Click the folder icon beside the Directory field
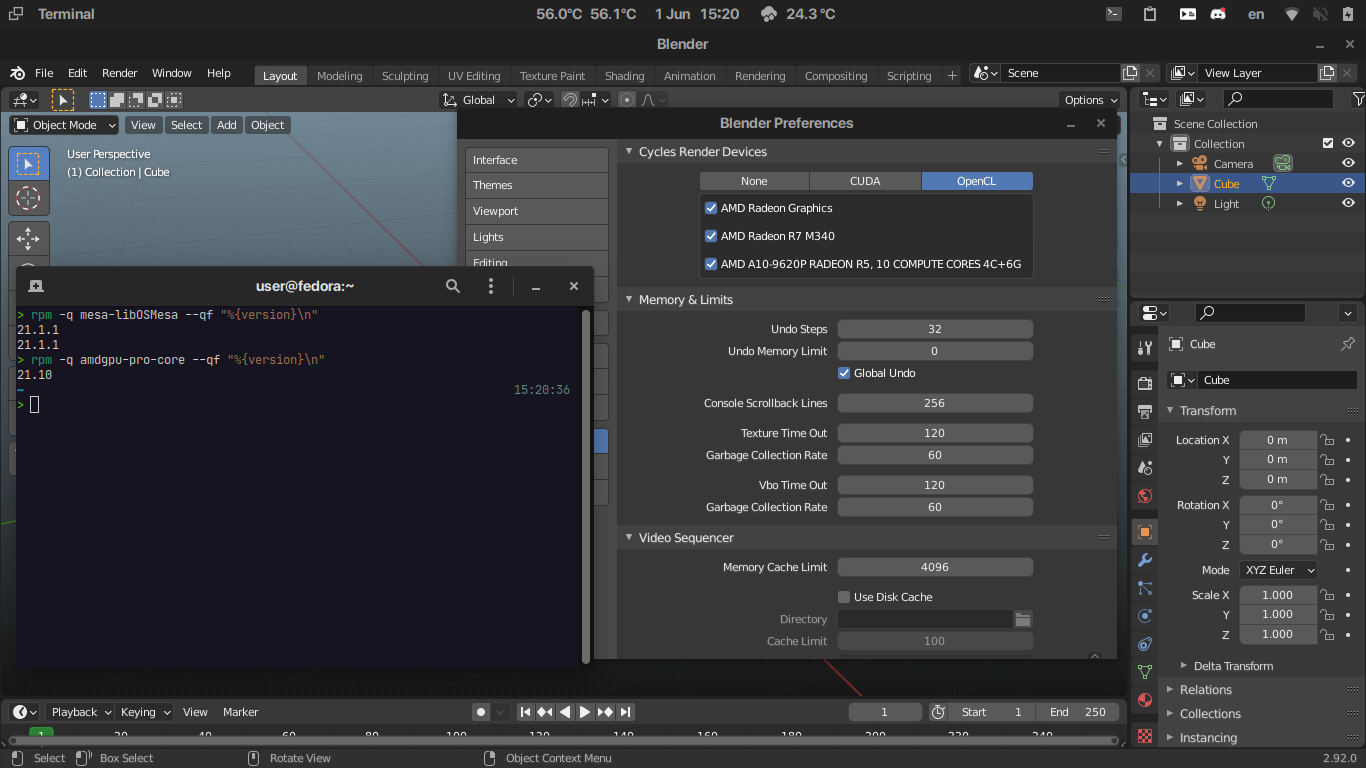The width and height of the screenshot is (1366, 768). (1023, 619)
